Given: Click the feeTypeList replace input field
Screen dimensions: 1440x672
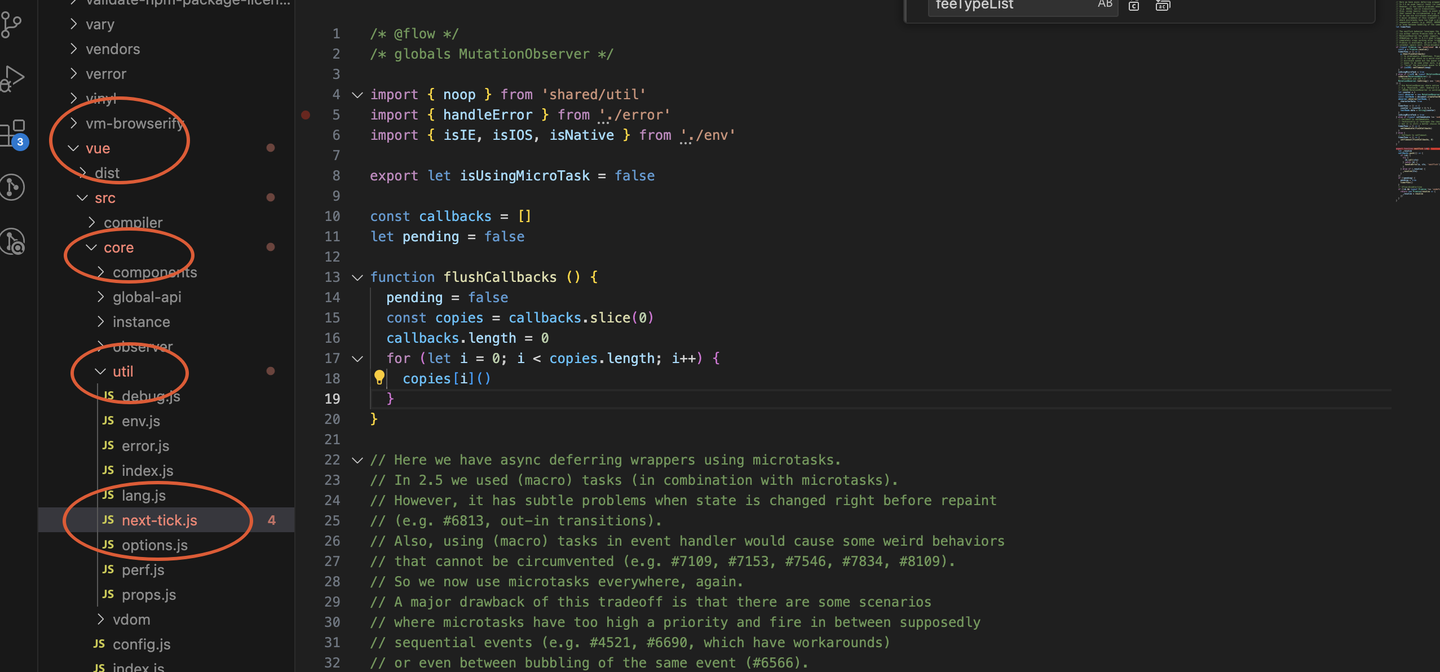Looking at the screenshot, I should (1007, 6).
